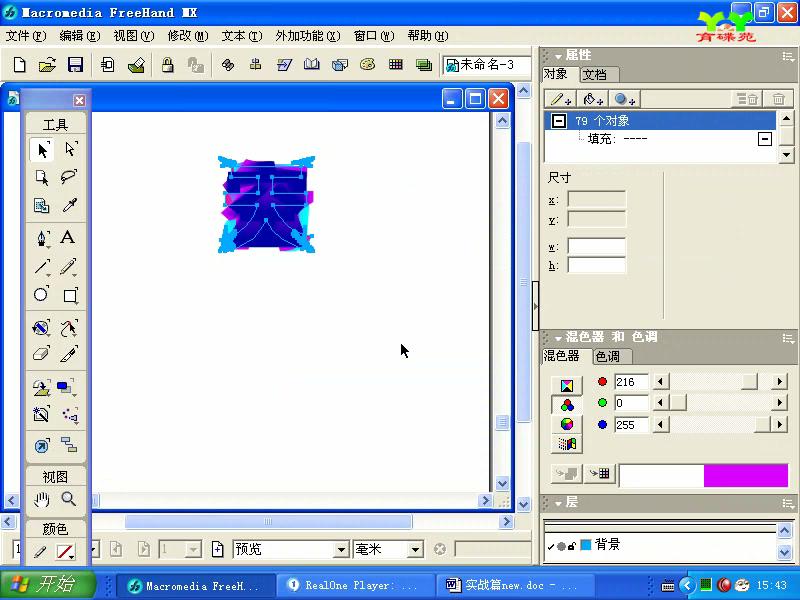800x600 pixels.
Task: Choose the Lasso tool
Action: (x=69, y=177)
